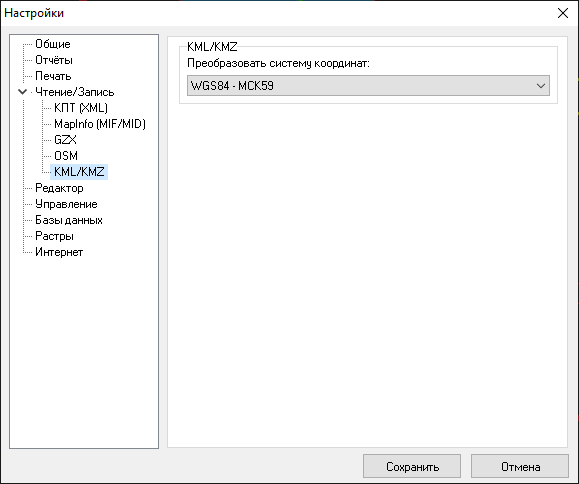The height and width of the screenshot is (484, 579).
Task: Click the dropdown arrow of coordinate conversion combo
Action: 541,86
